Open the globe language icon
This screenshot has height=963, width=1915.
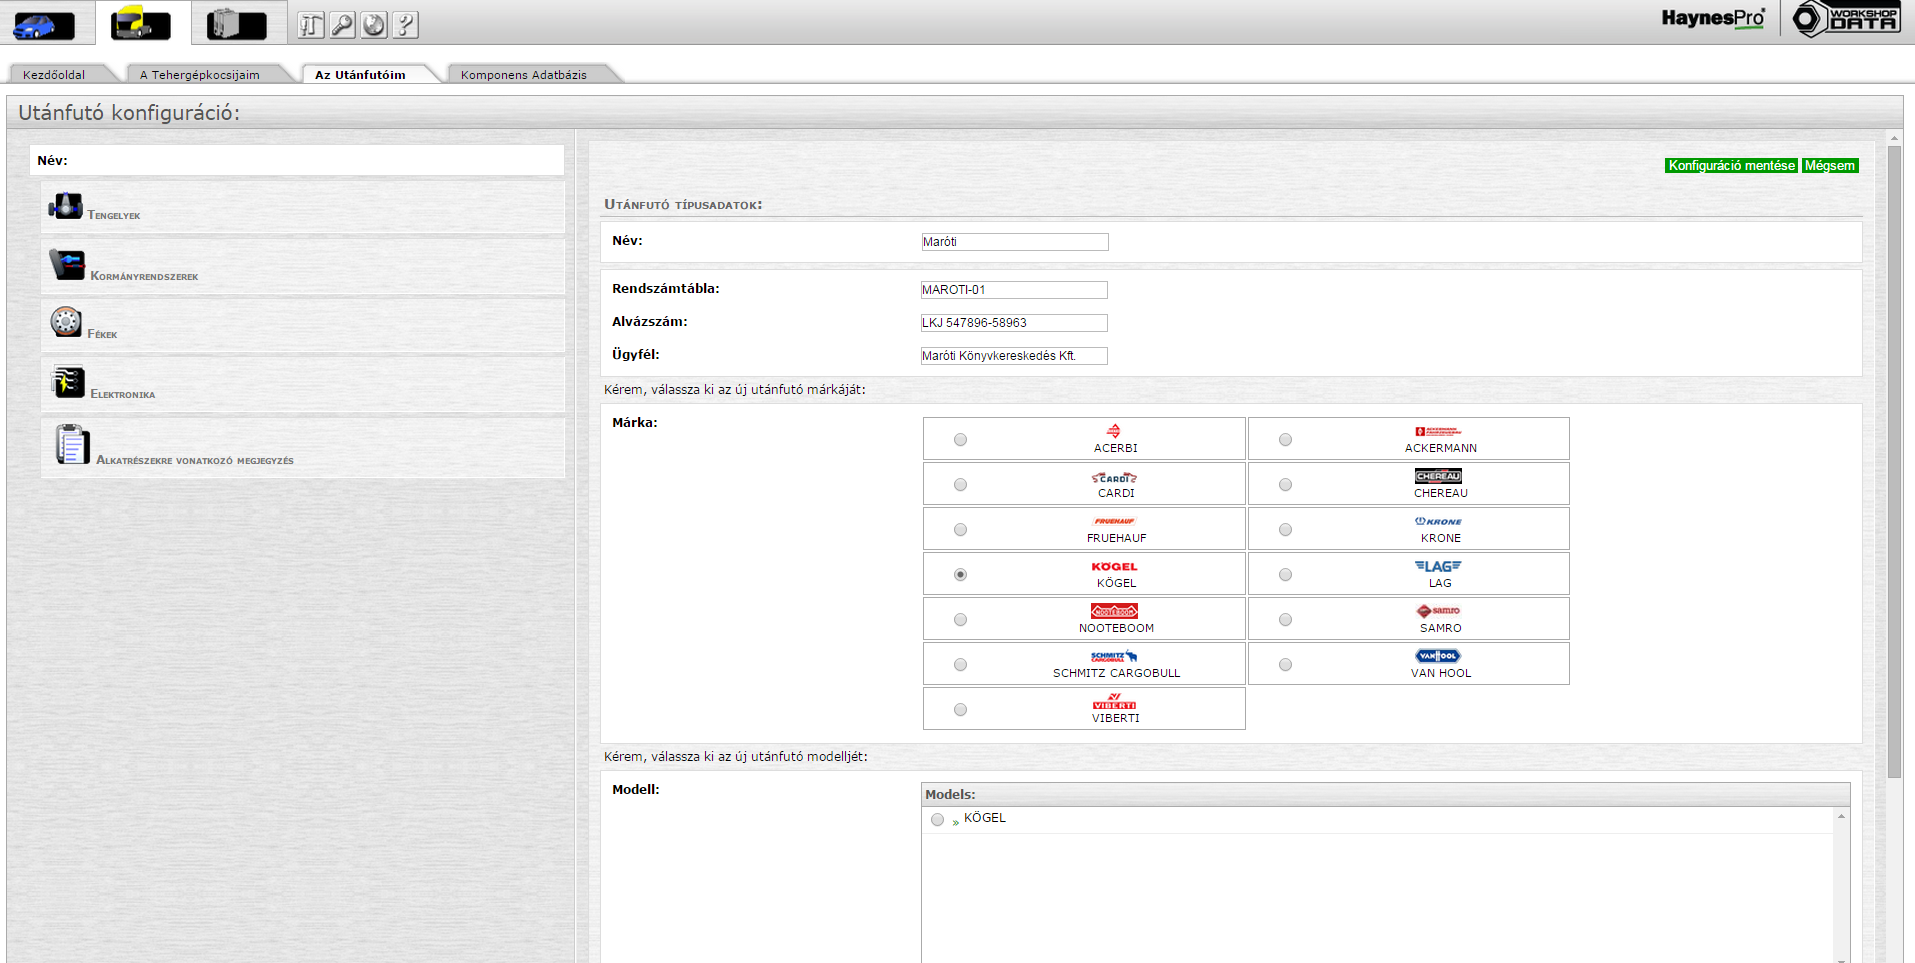point(374,25)
